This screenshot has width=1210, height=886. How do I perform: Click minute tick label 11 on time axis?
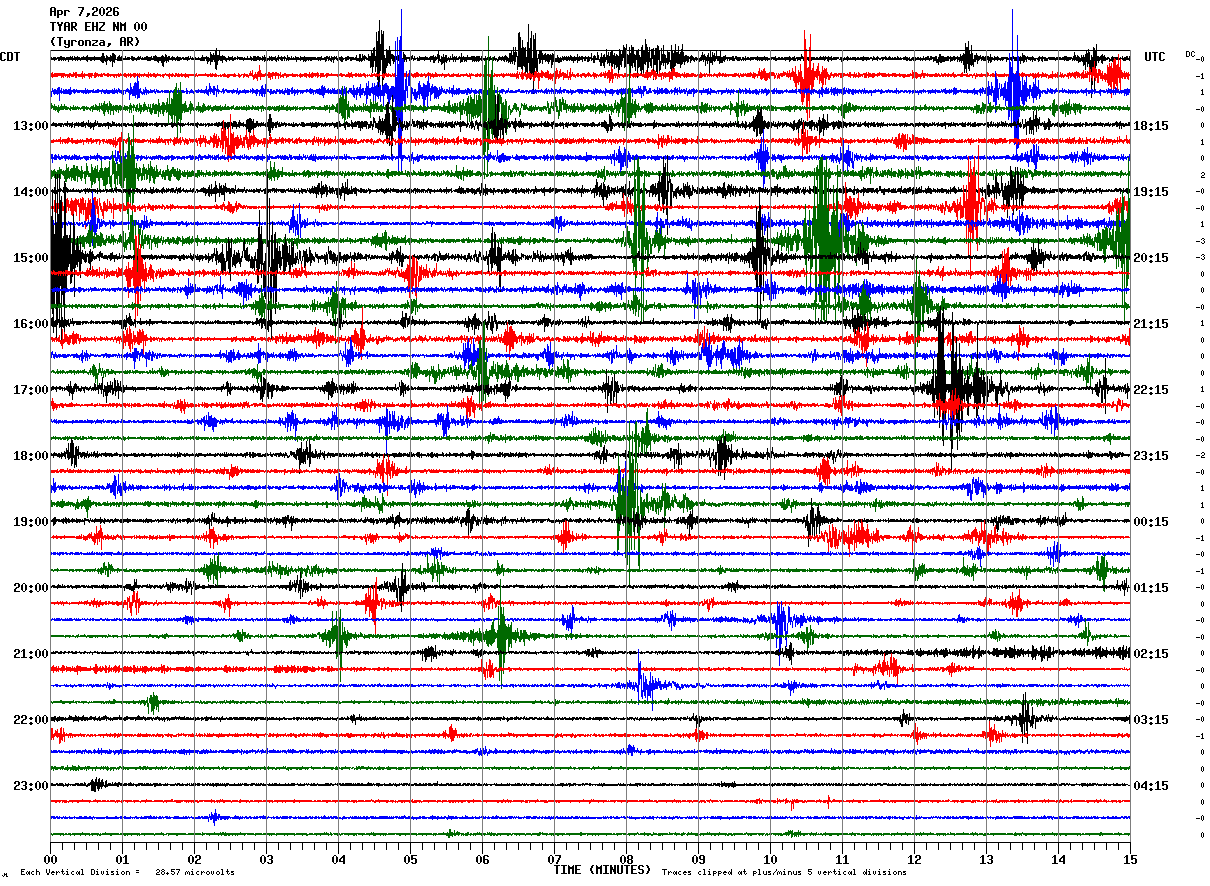point(842,859)
